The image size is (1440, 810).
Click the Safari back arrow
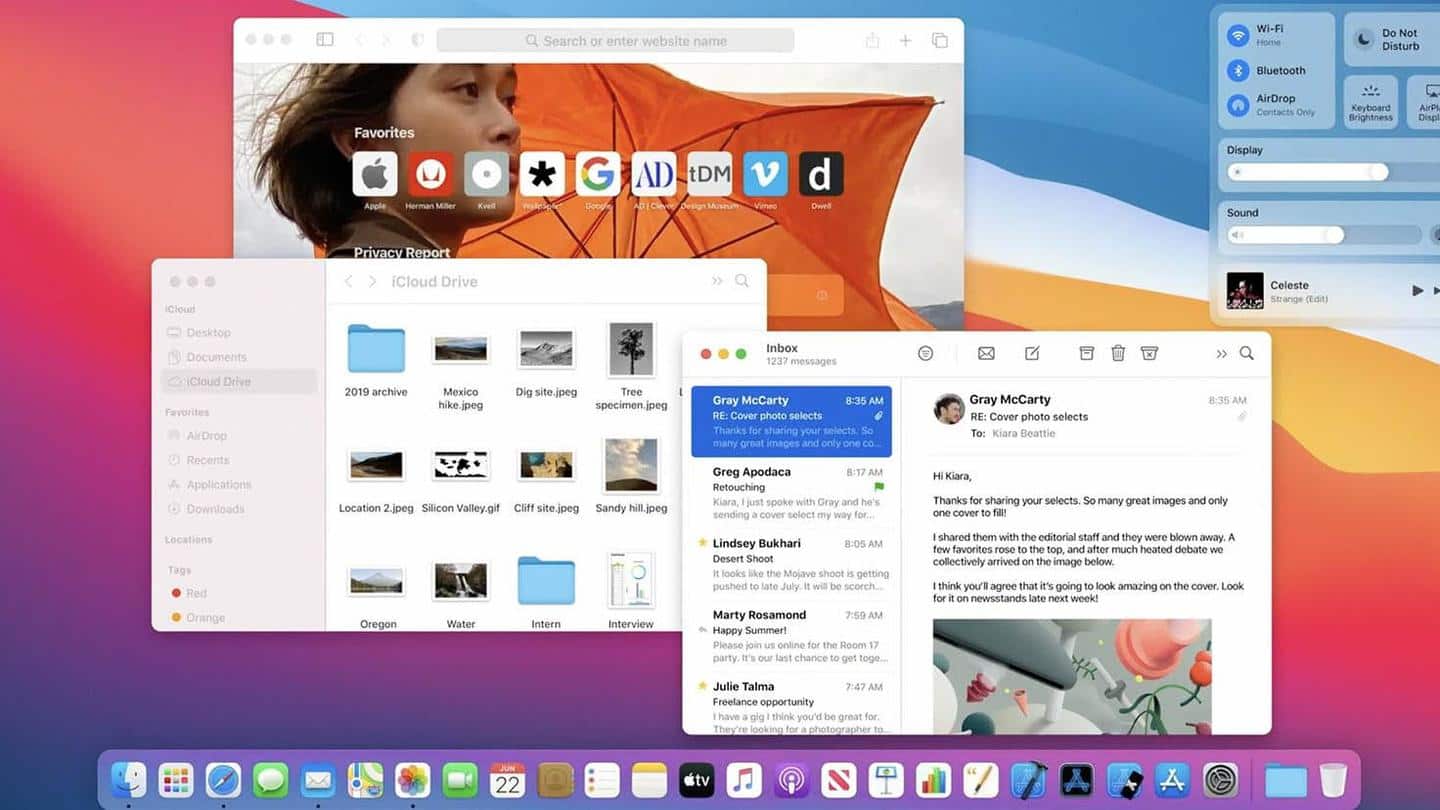point(359,40)
